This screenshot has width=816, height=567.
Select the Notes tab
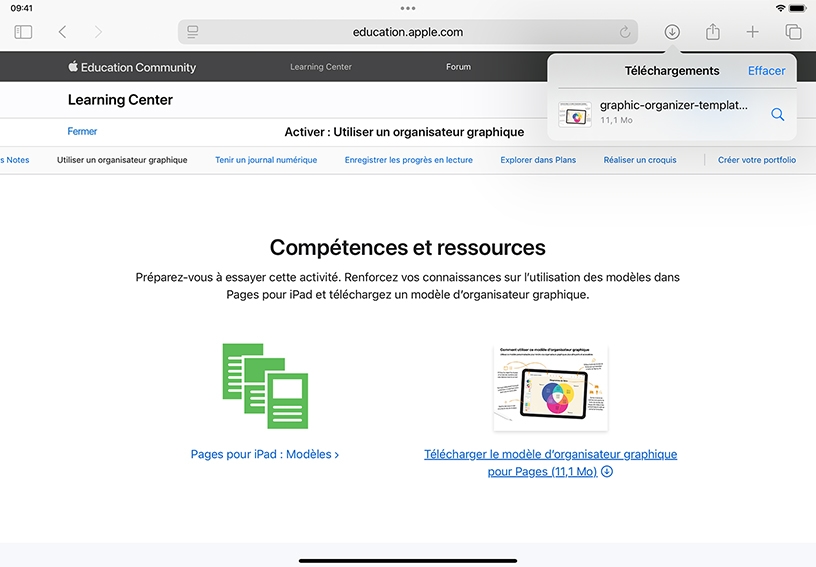(16, 160)
